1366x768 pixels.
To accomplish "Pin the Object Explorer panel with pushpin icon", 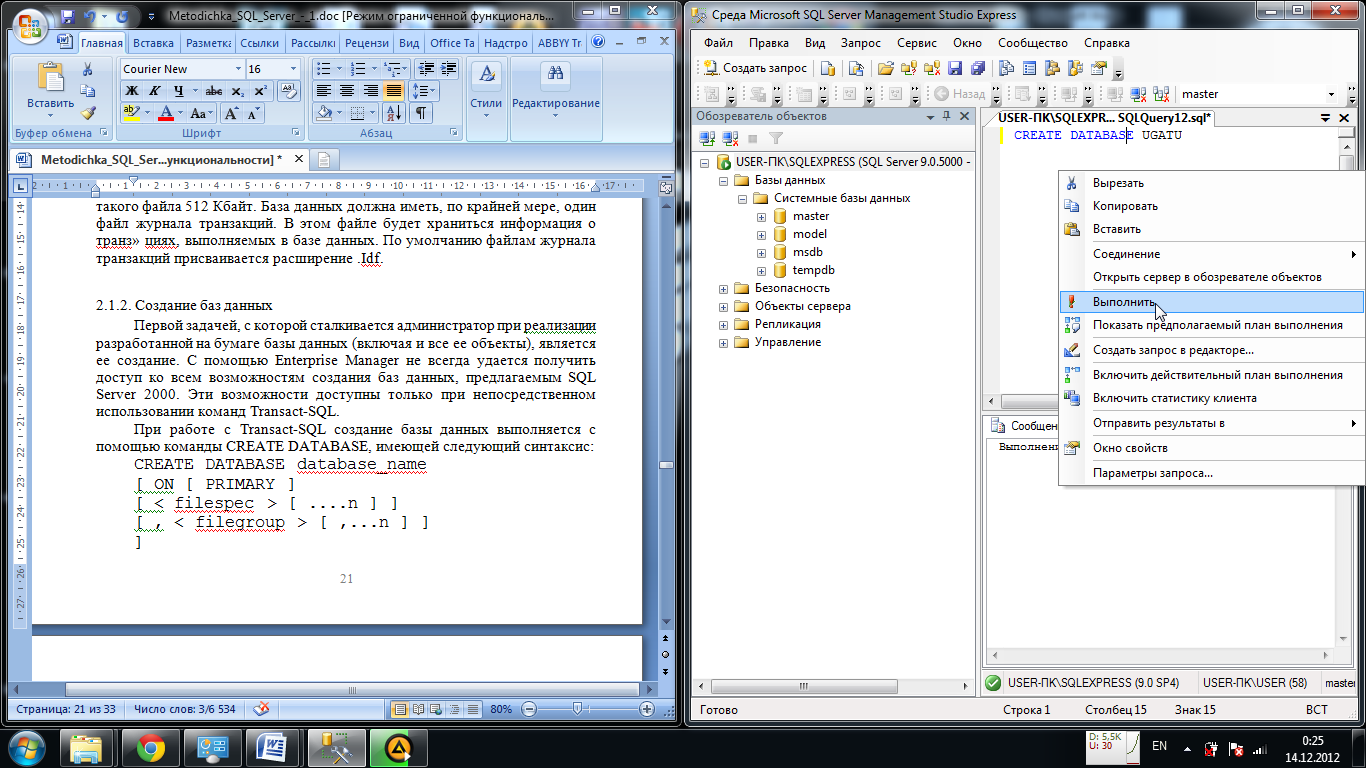I will 947,116.
